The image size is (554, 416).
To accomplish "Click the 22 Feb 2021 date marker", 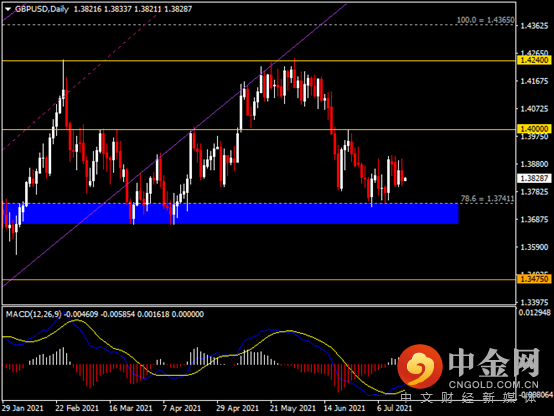I will 77,408.
